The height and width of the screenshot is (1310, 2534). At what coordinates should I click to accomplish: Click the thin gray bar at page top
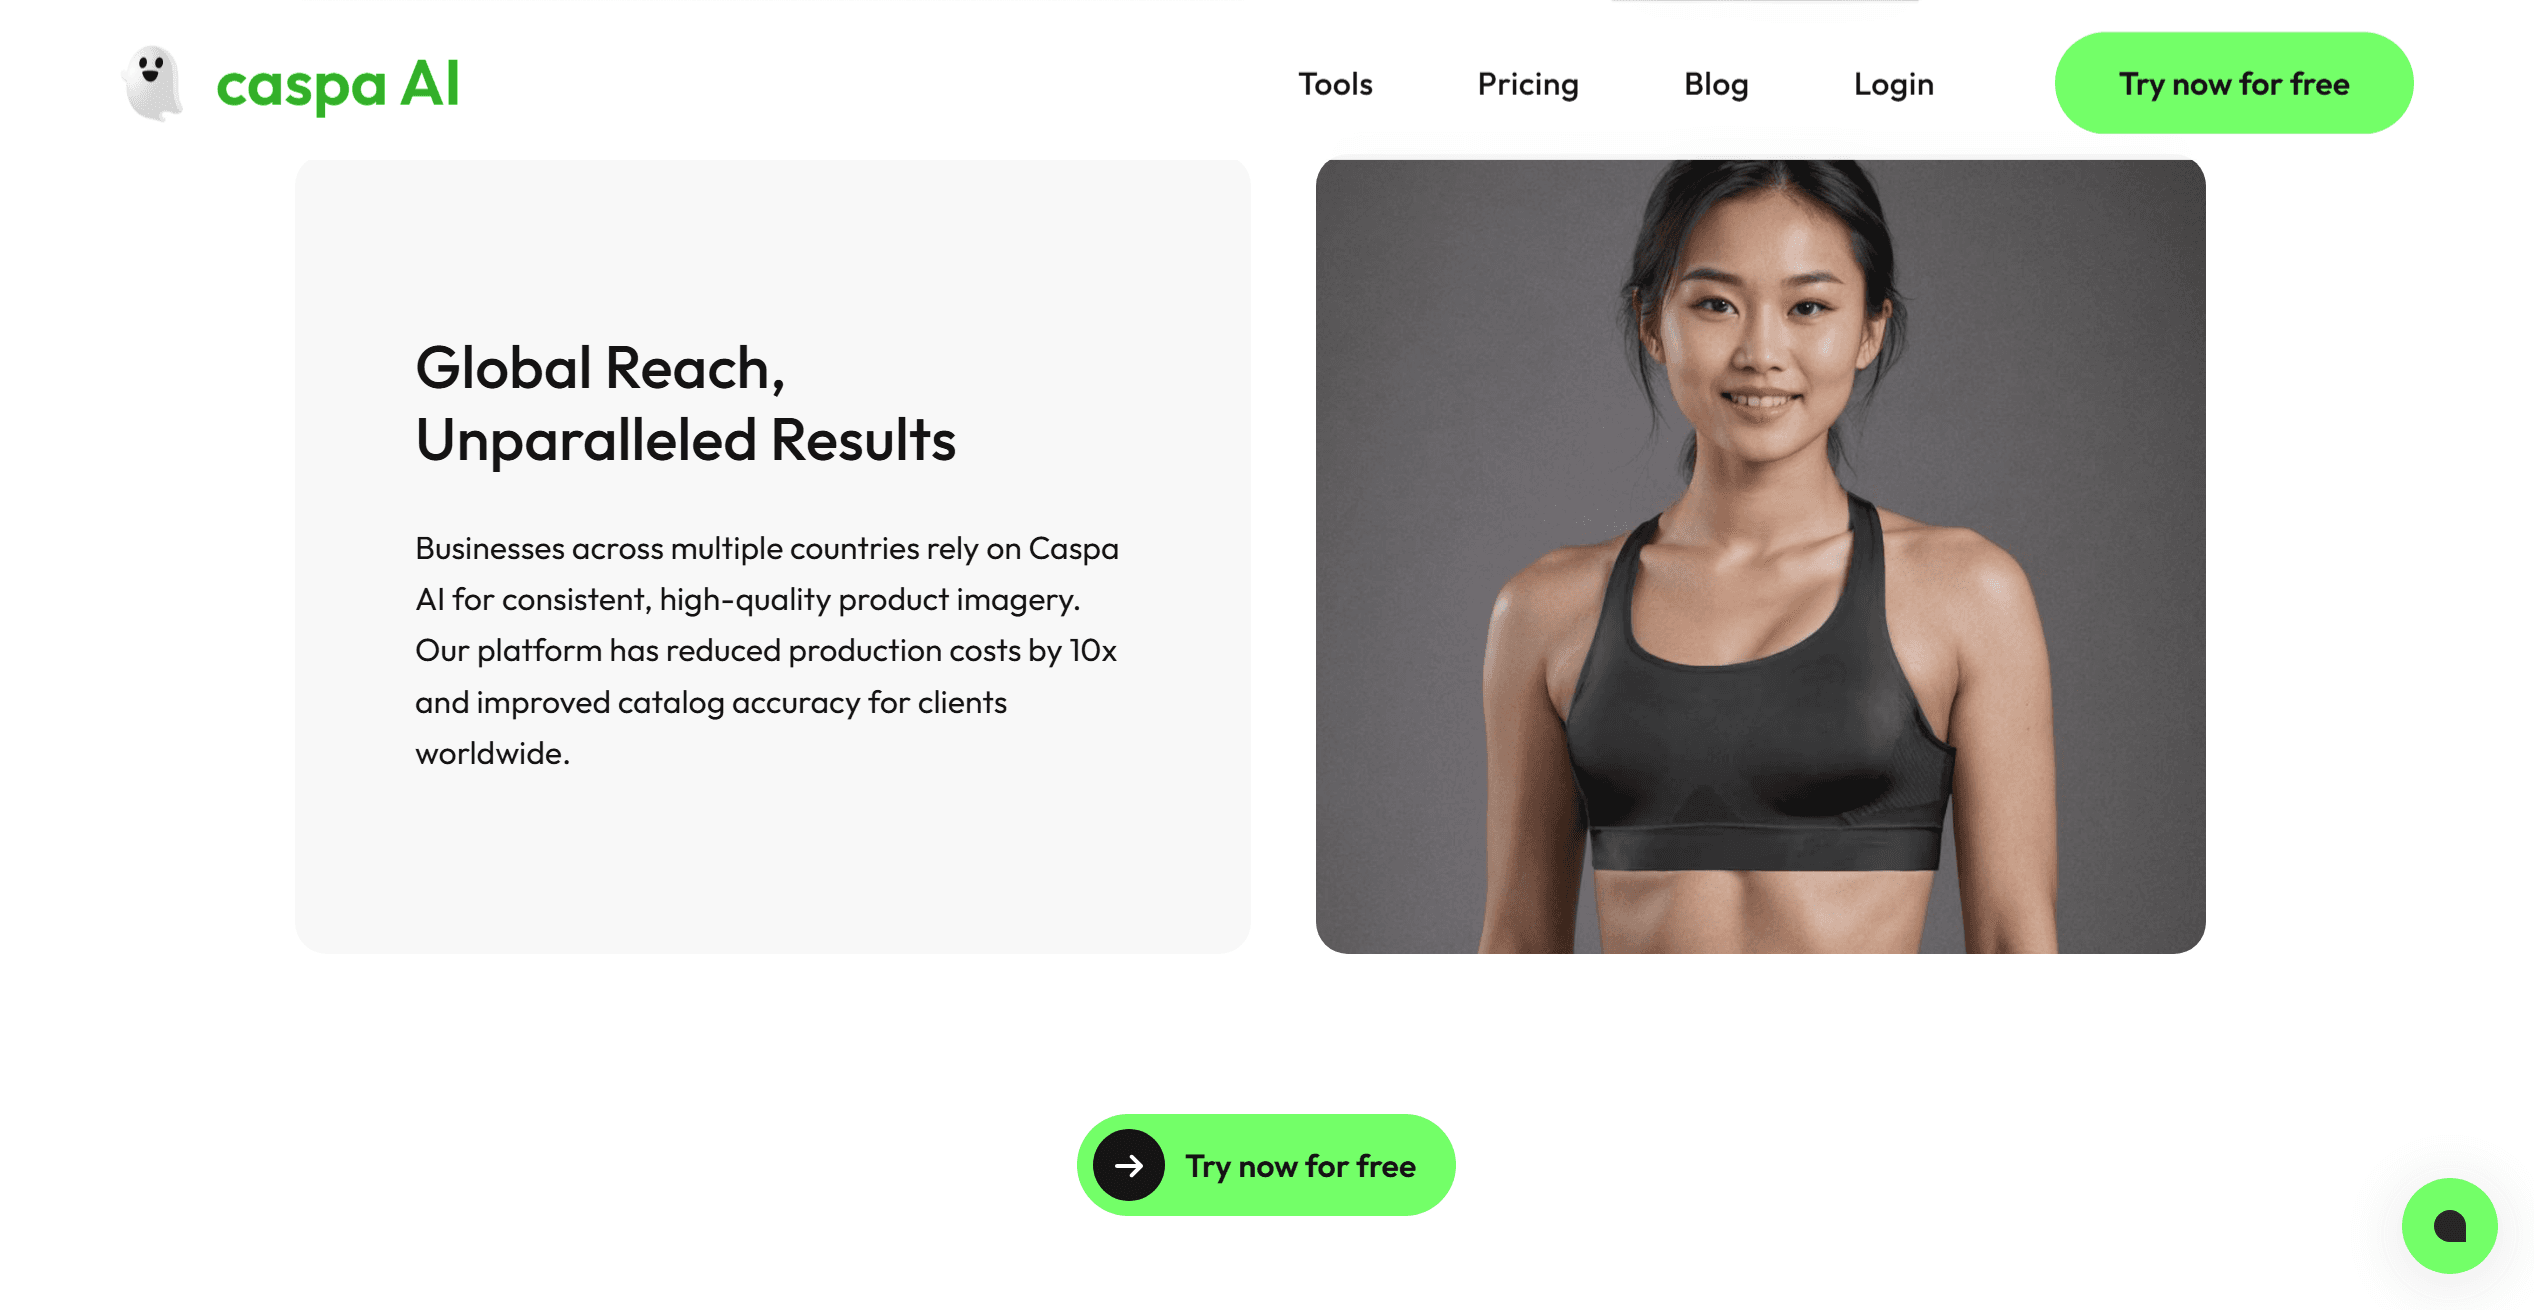tap(1765, 2)
